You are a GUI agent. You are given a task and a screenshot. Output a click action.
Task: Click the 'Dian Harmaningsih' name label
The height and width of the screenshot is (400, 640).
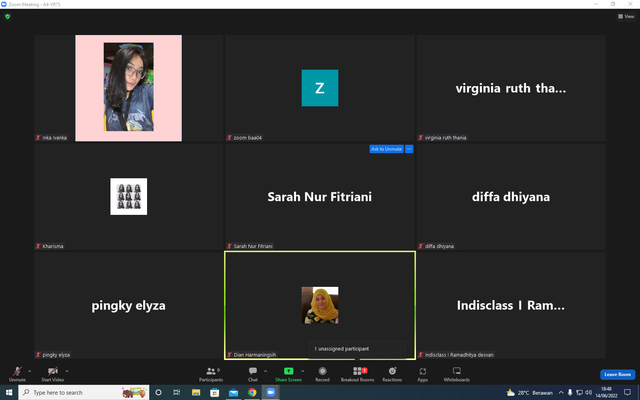coord(254,355)
